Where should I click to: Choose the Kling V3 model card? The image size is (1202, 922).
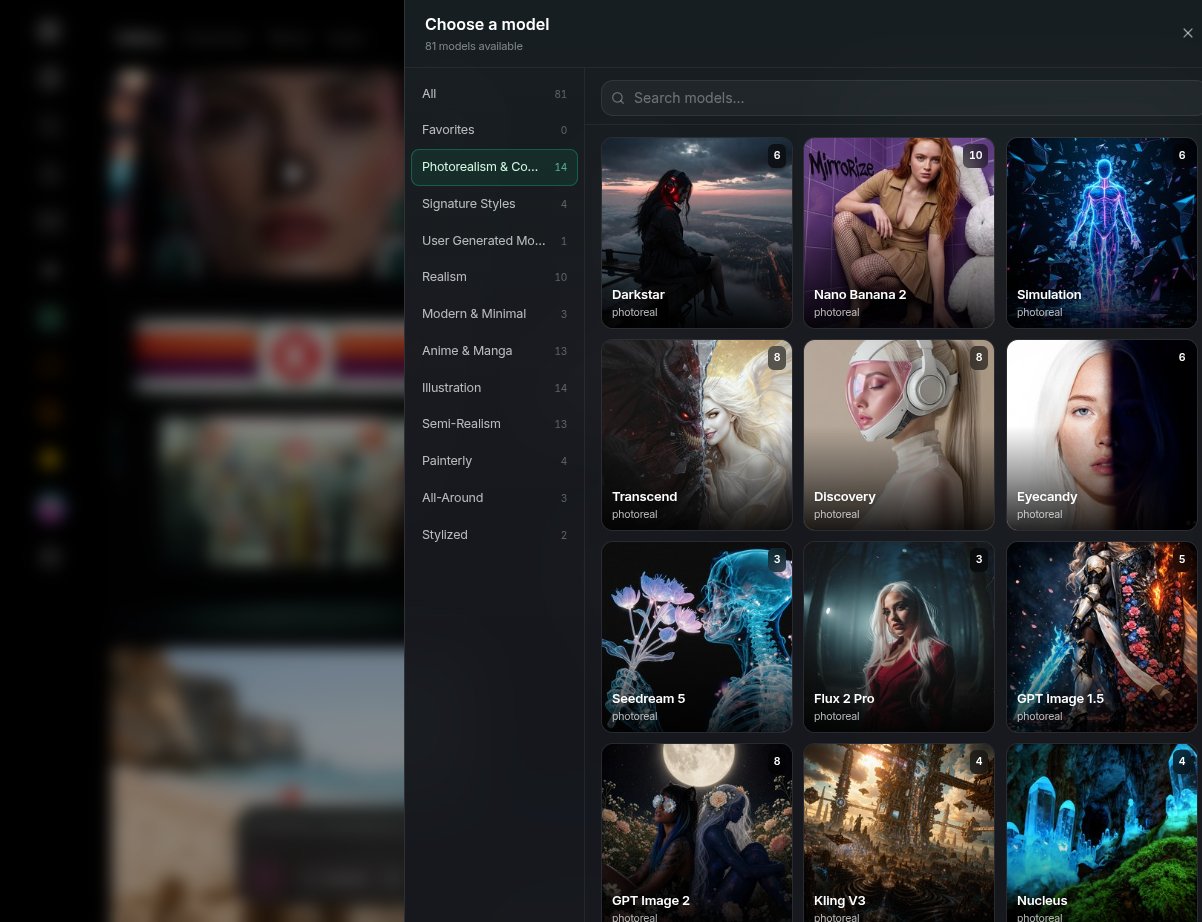tap(899, 833)
